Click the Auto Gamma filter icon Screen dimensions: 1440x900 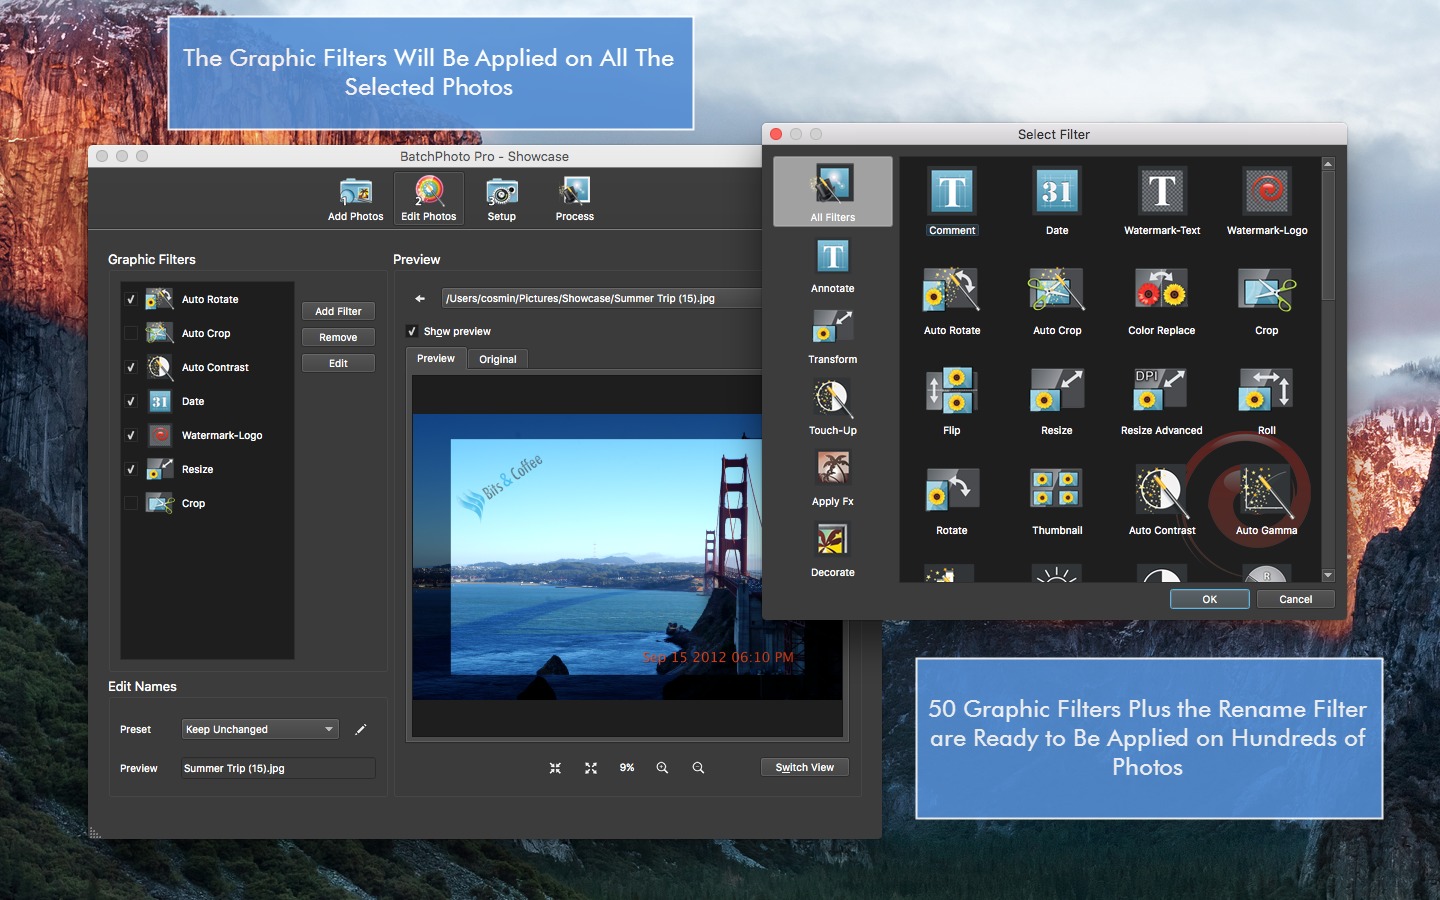pyautogui.click(x=1265, y=491)
